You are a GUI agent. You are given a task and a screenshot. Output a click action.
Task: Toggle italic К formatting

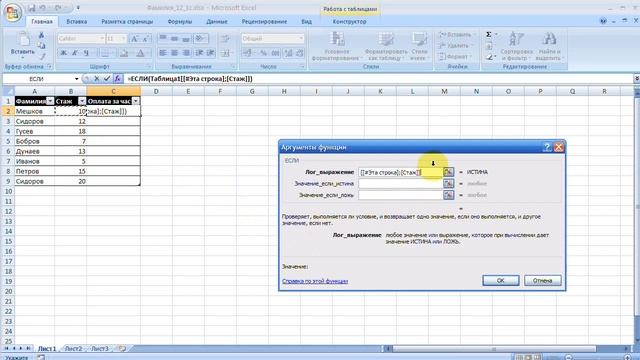point(75,53)
